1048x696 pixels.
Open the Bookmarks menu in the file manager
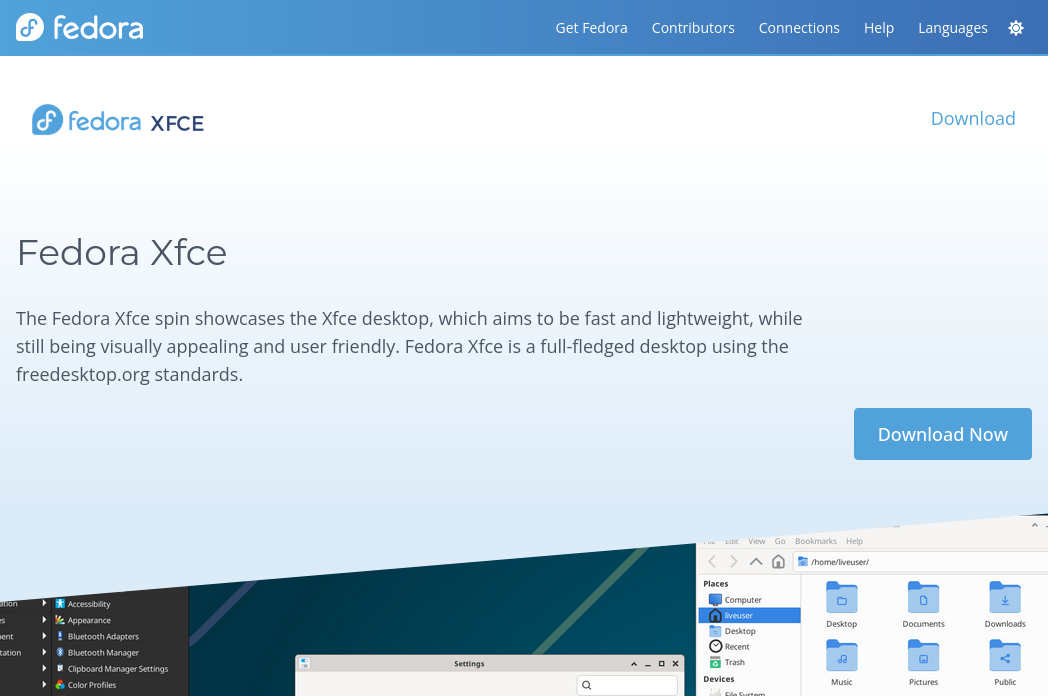[815, 540]
